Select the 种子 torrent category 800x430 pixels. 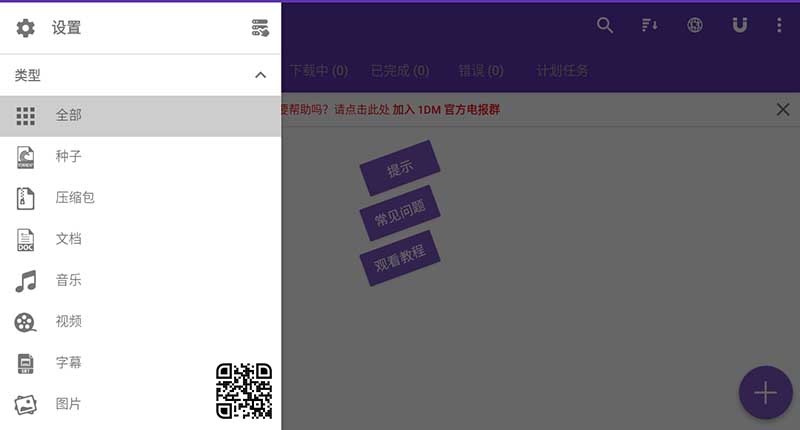tap(68, 156)
